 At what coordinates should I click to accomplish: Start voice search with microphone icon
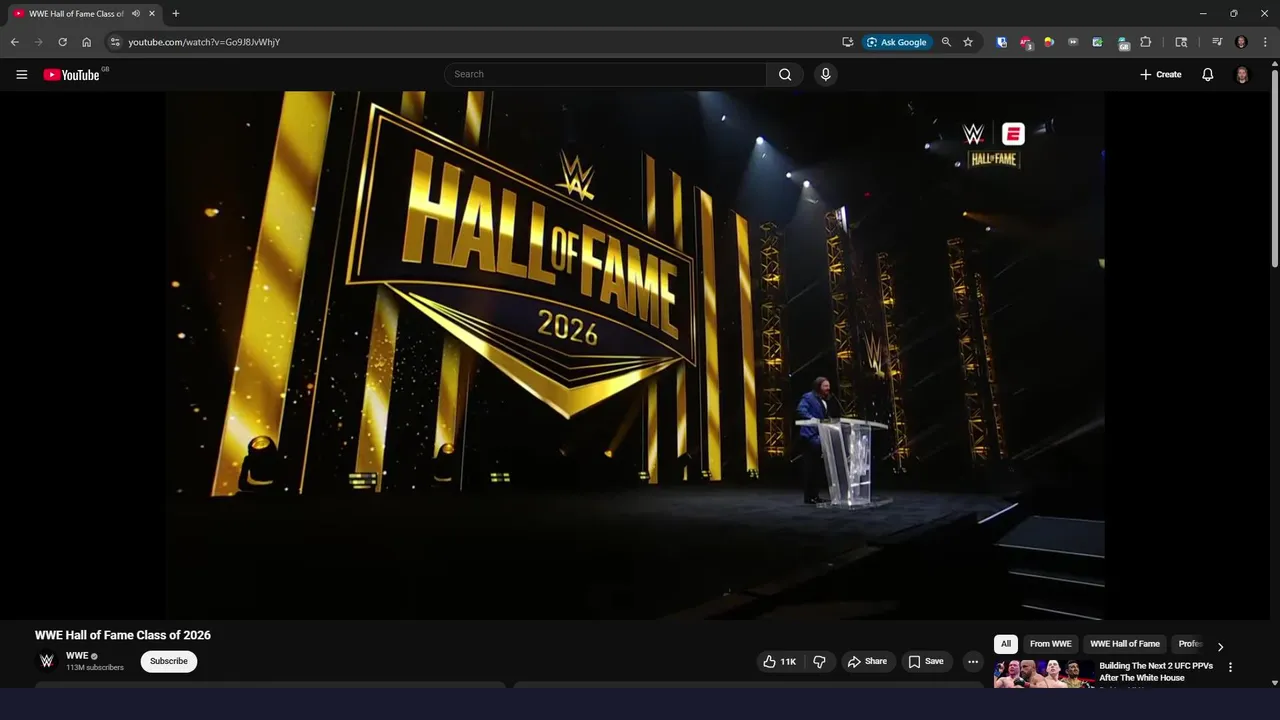(x=825, y=74)
